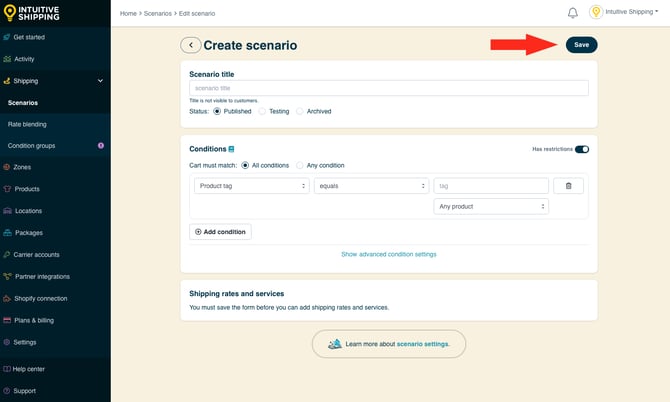Click into the scenario title field
This screenshot has height=402, width=670.
pyautogui.click(x=389, y=88)
